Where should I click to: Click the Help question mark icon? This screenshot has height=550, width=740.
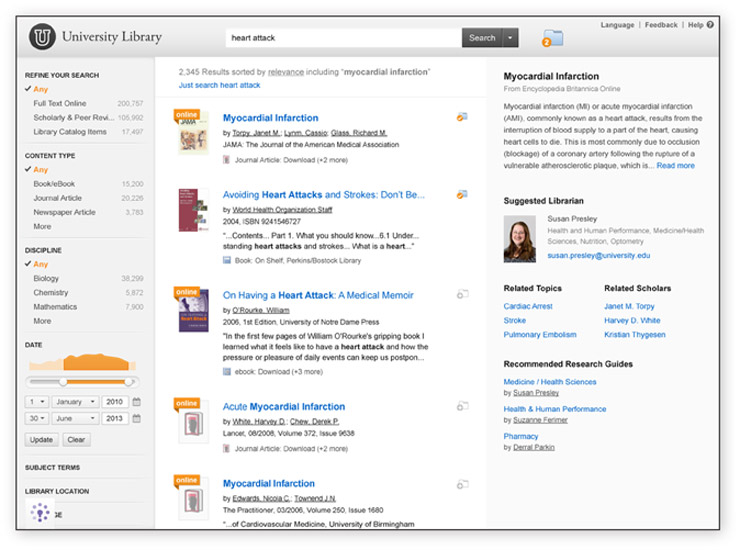coord(710,25)
